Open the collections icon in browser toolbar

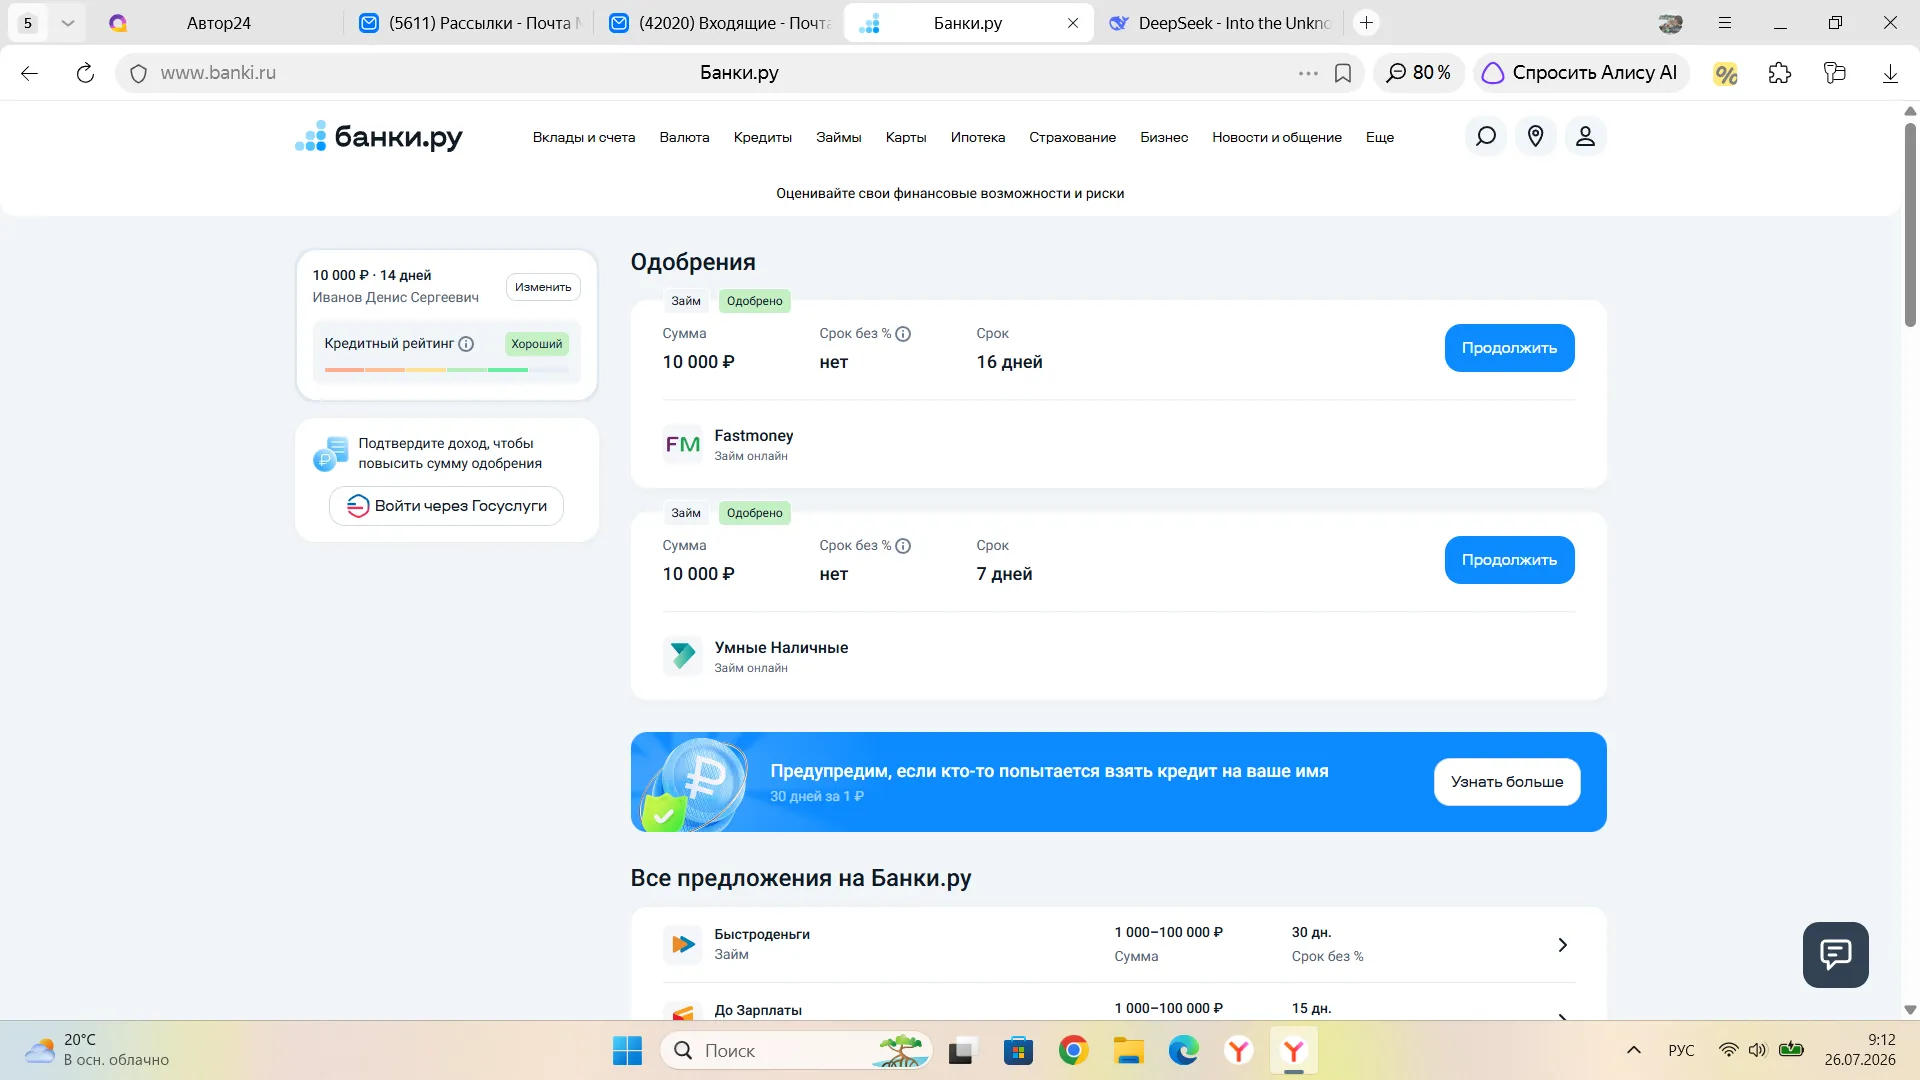coord(1835,73)
